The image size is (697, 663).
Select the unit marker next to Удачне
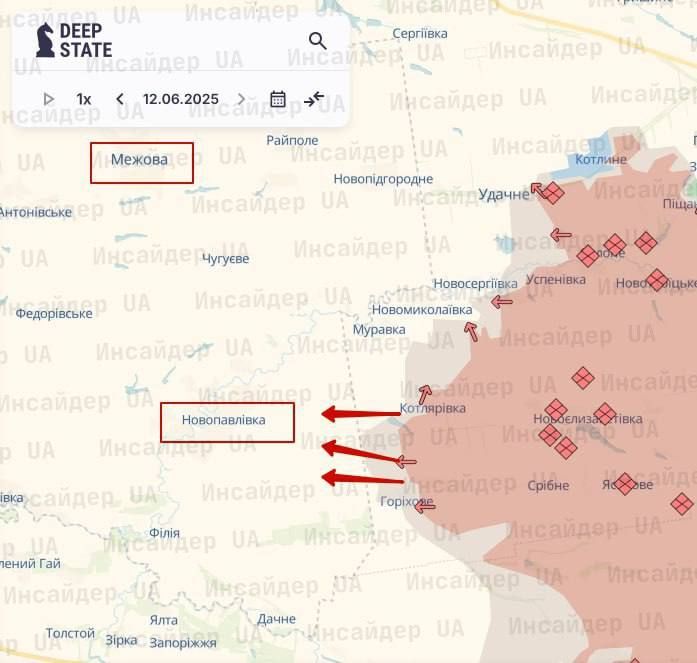pos(552,194)
